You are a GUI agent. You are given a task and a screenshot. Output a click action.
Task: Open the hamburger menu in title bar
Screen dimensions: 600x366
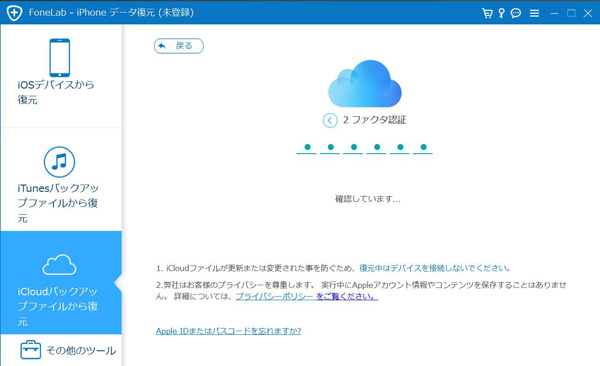[534, 14]
